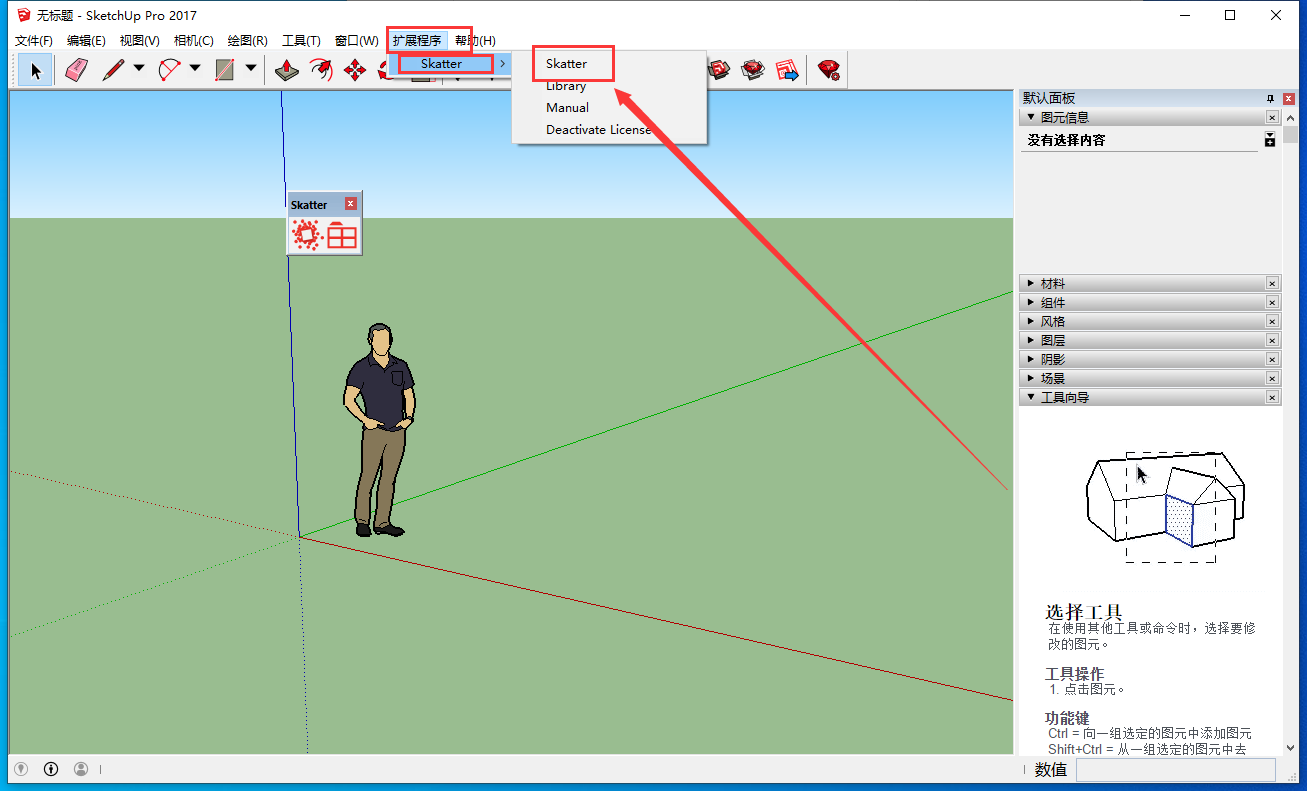The width and height of the screenshot is (1307, 791).
Task: Open the 文件(F) menu
Action: [x=34, y=41]
